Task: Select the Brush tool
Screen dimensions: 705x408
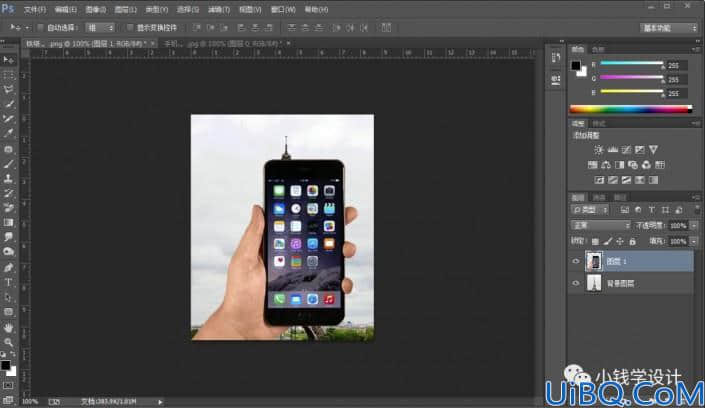Action: (8, 164)
